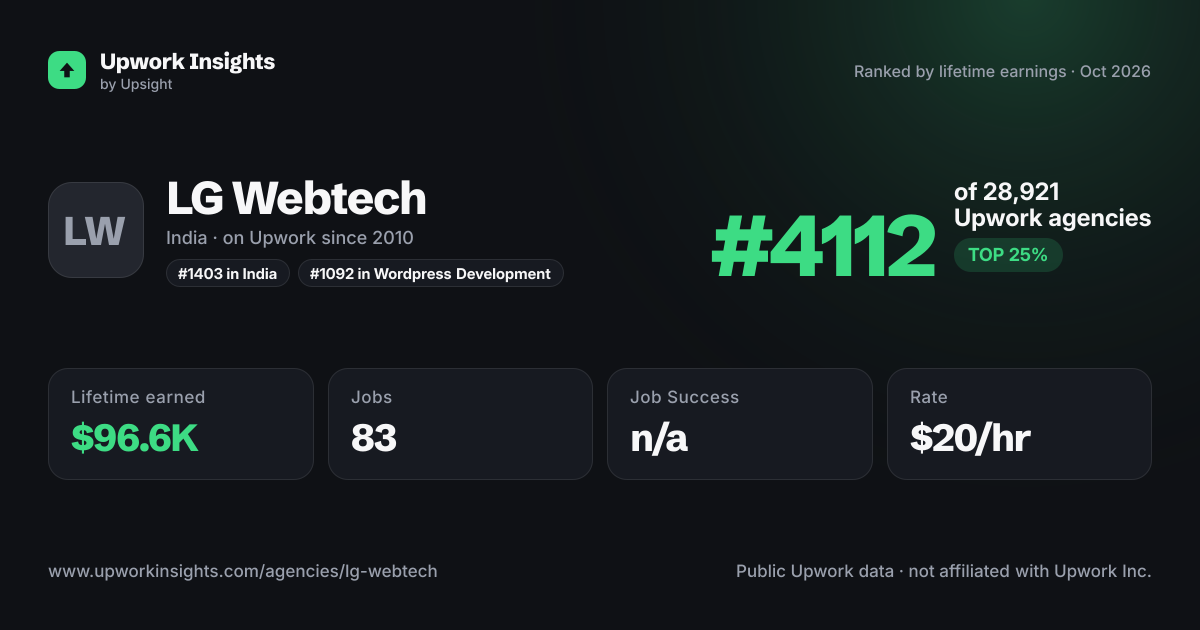1200x630 pixels.
Task: Click the #1403 in India badge
Action: click(x=228, y=273)
